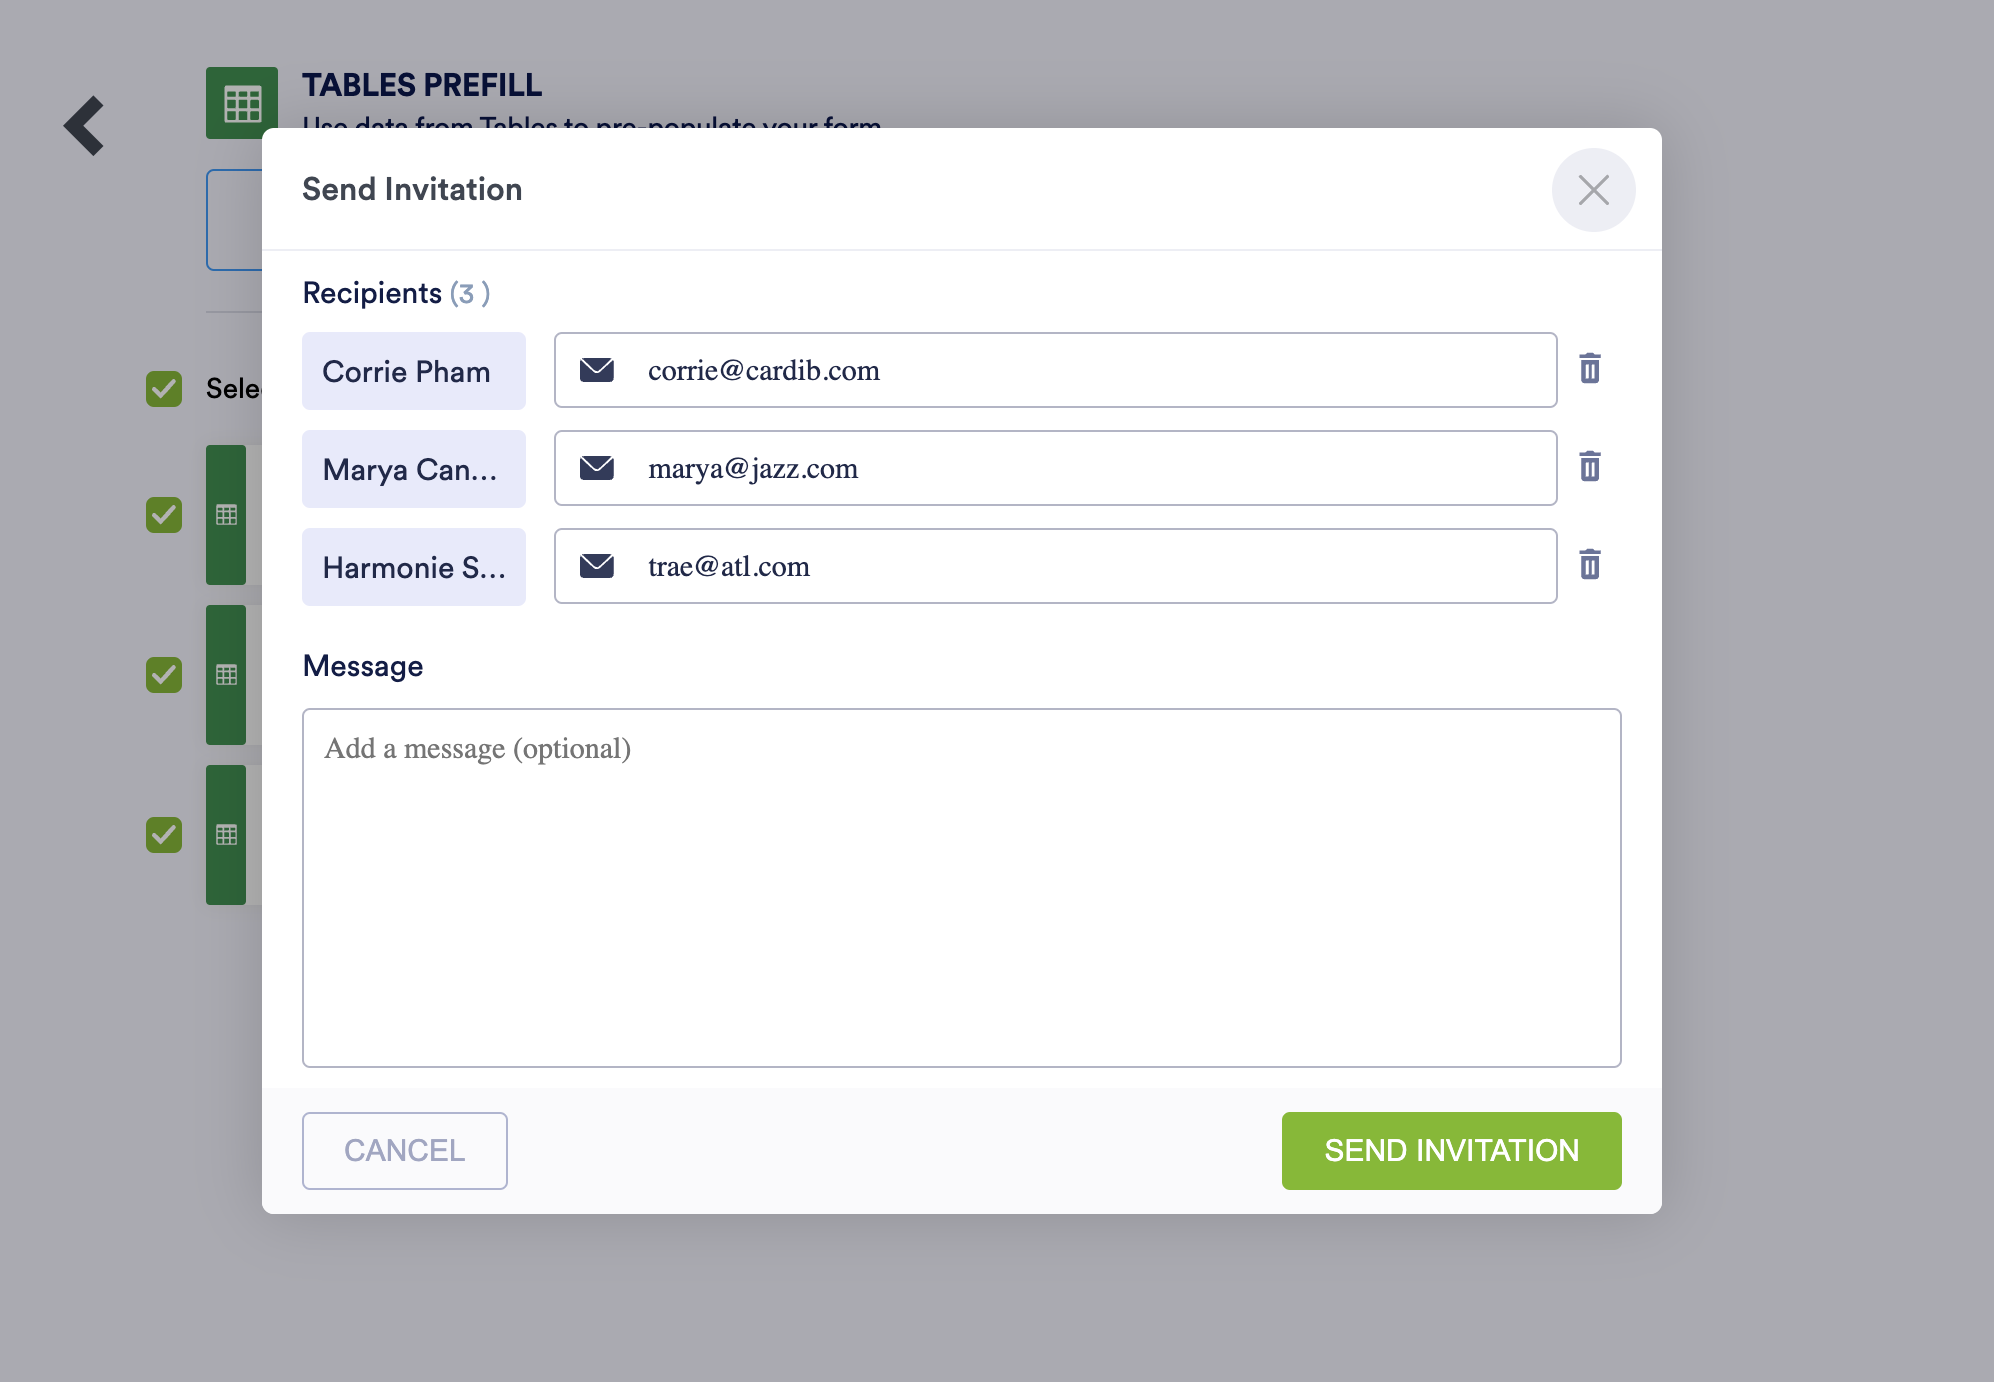Toggle the Select all checkbox
Viewport: 1994px width, 1382px height.
(164, 389)
